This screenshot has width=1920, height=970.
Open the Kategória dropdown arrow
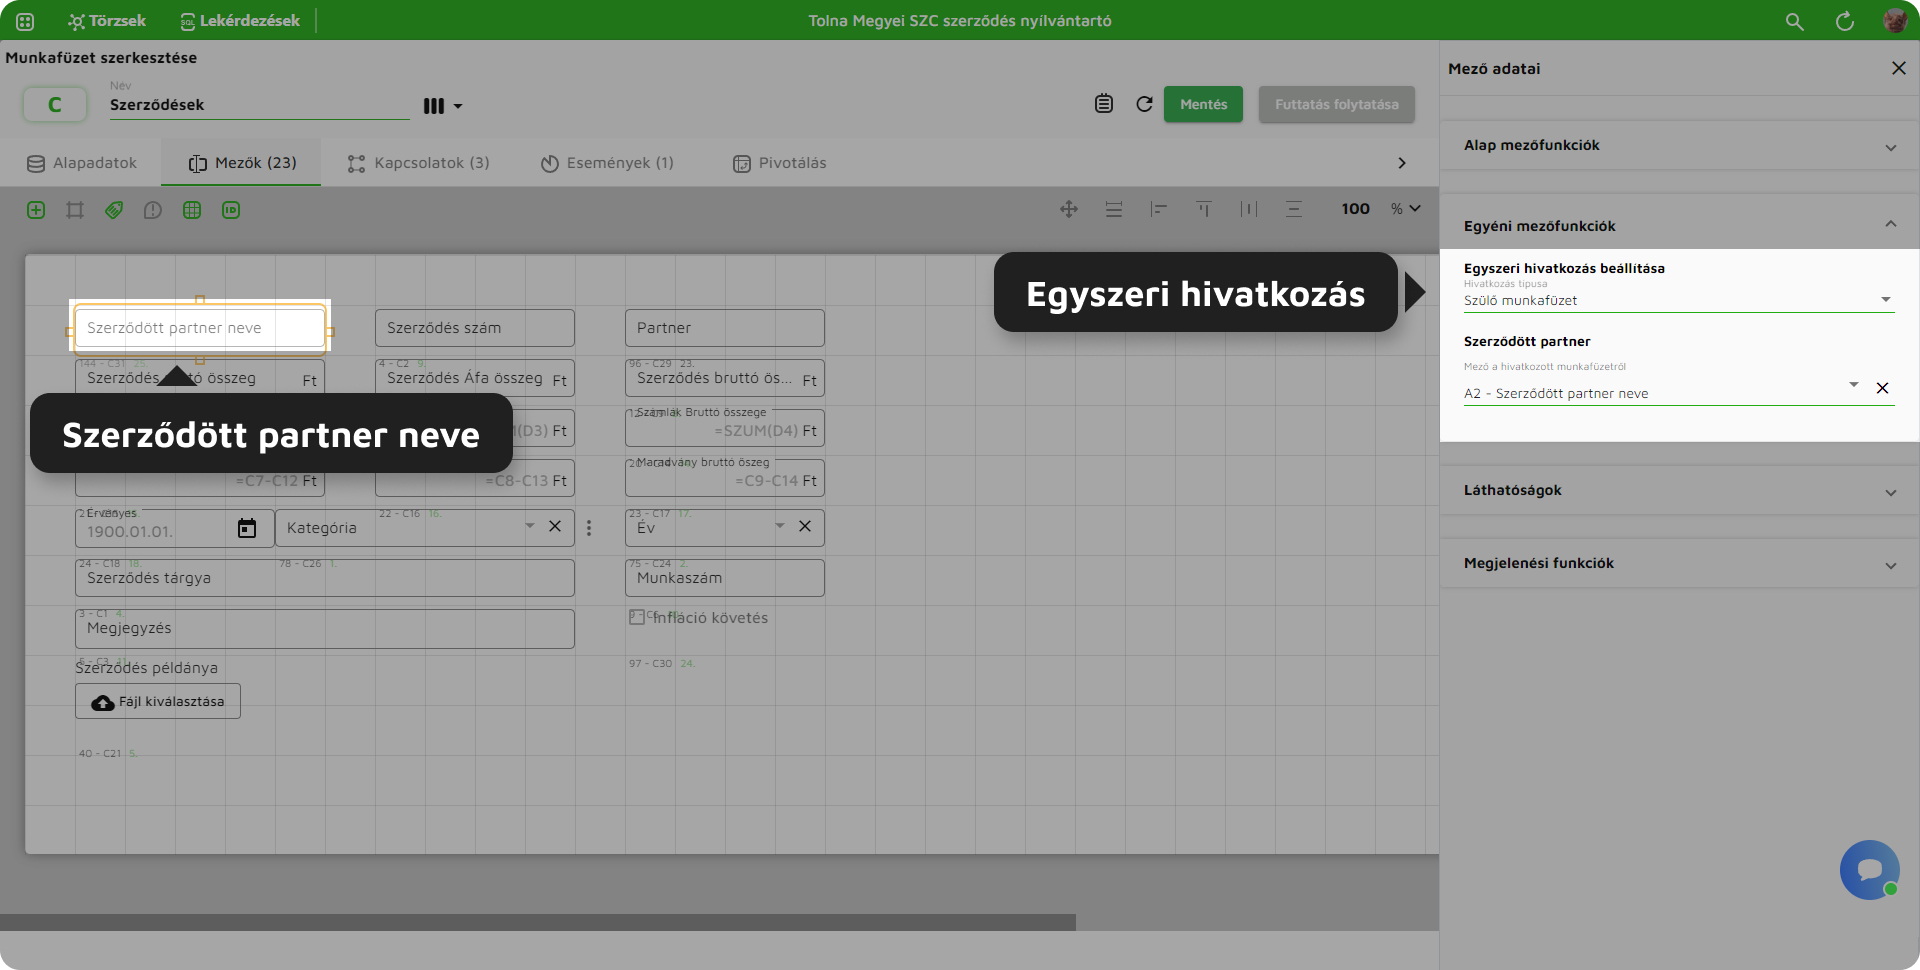pyautogui.click(x=530, y=526)
